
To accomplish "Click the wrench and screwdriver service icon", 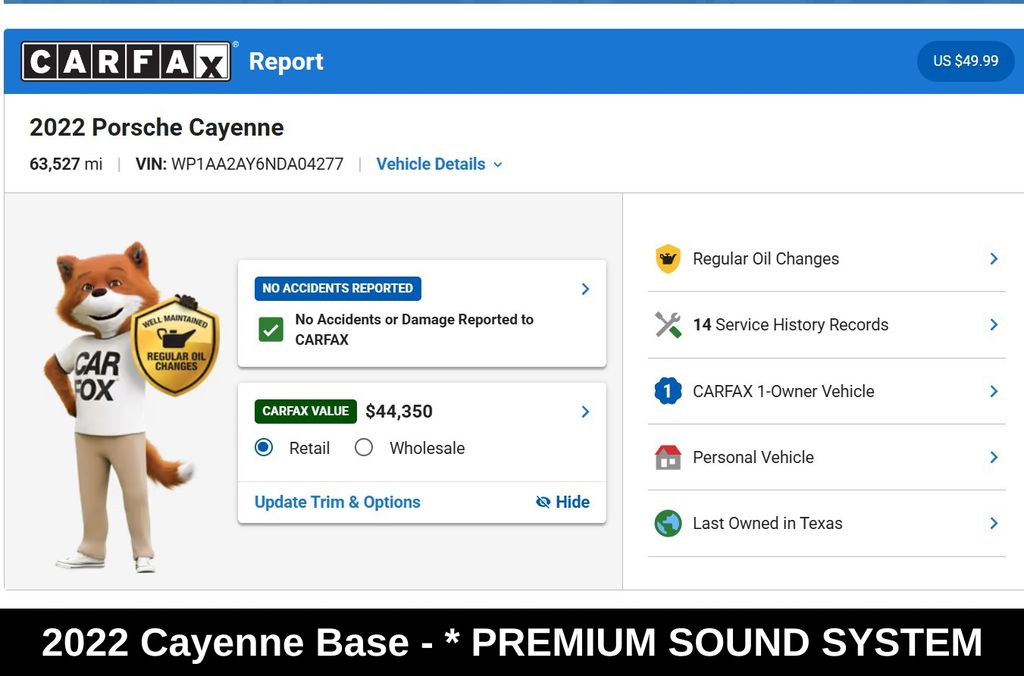I will point(667,325).
